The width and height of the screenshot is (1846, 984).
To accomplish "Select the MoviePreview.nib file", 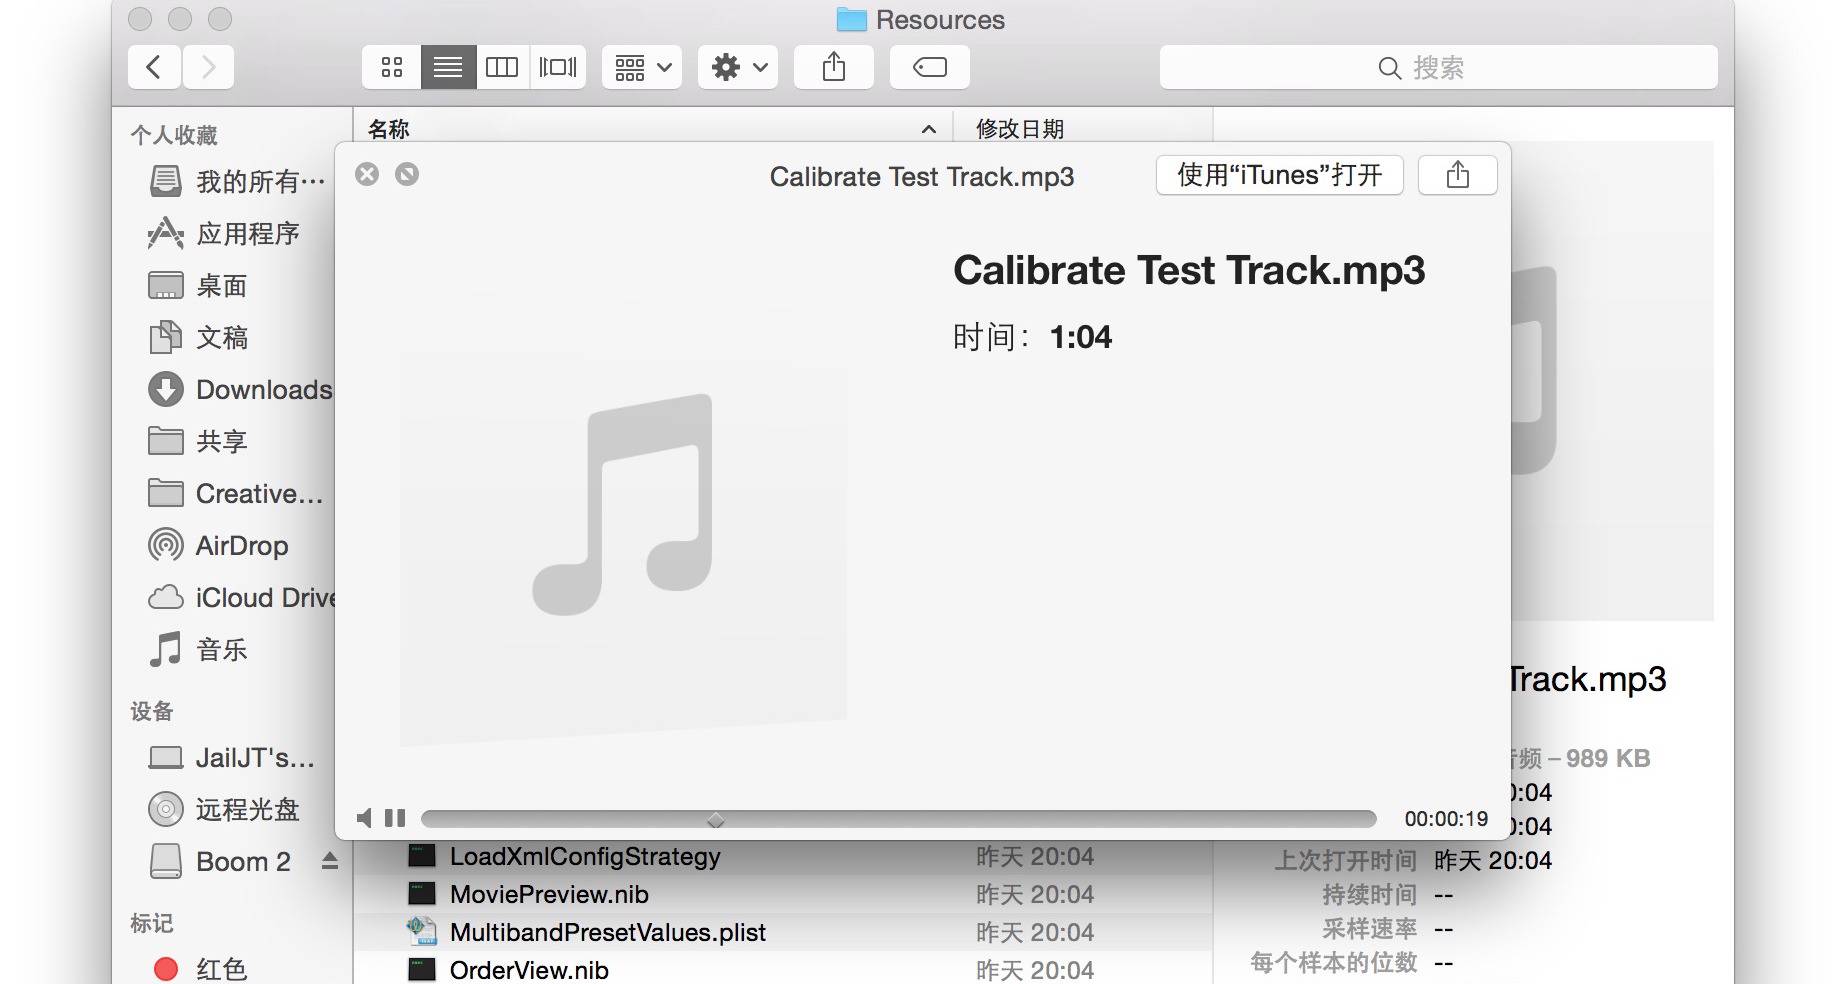I will pos(549,894).
